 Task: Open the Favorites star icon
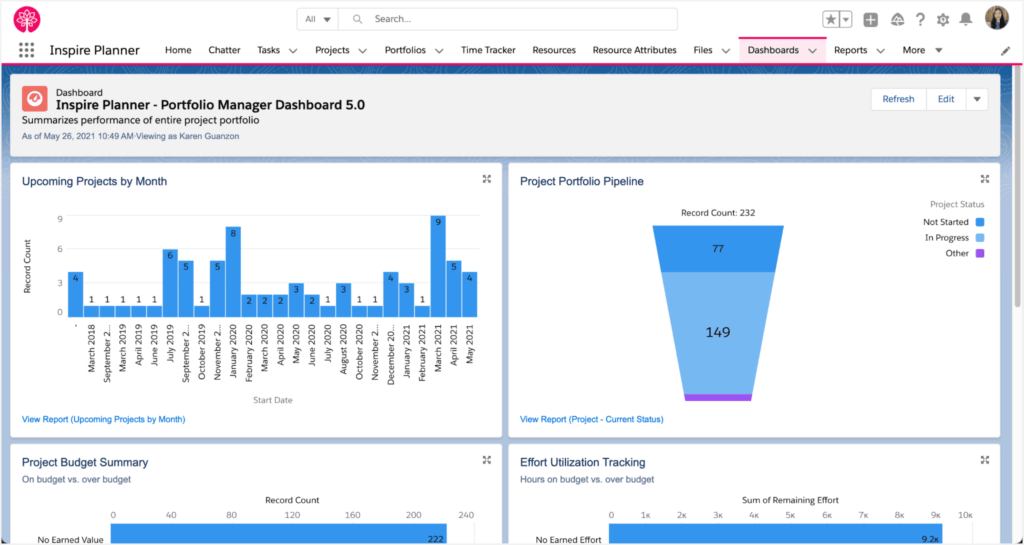pyautogui.click(x=831, y=20)
